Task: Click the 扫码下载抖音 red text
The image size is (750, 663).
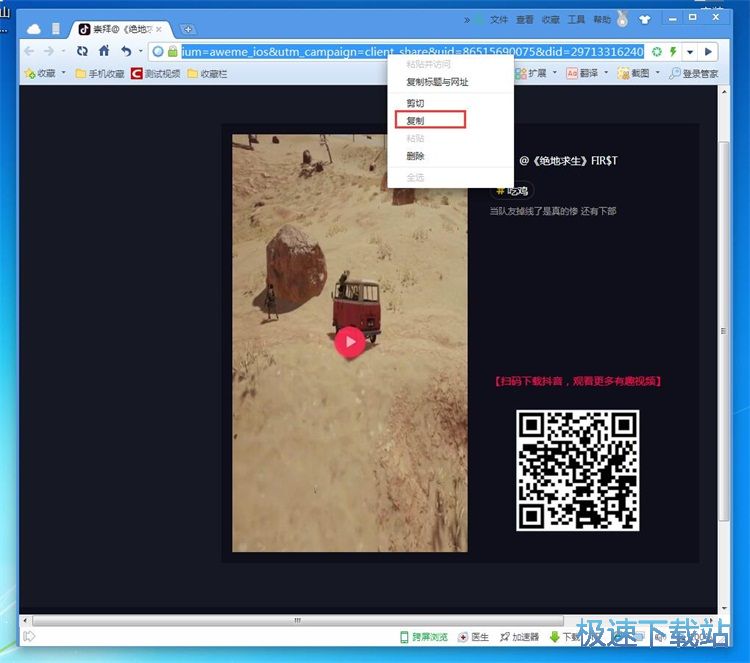Action: [578, 381]
